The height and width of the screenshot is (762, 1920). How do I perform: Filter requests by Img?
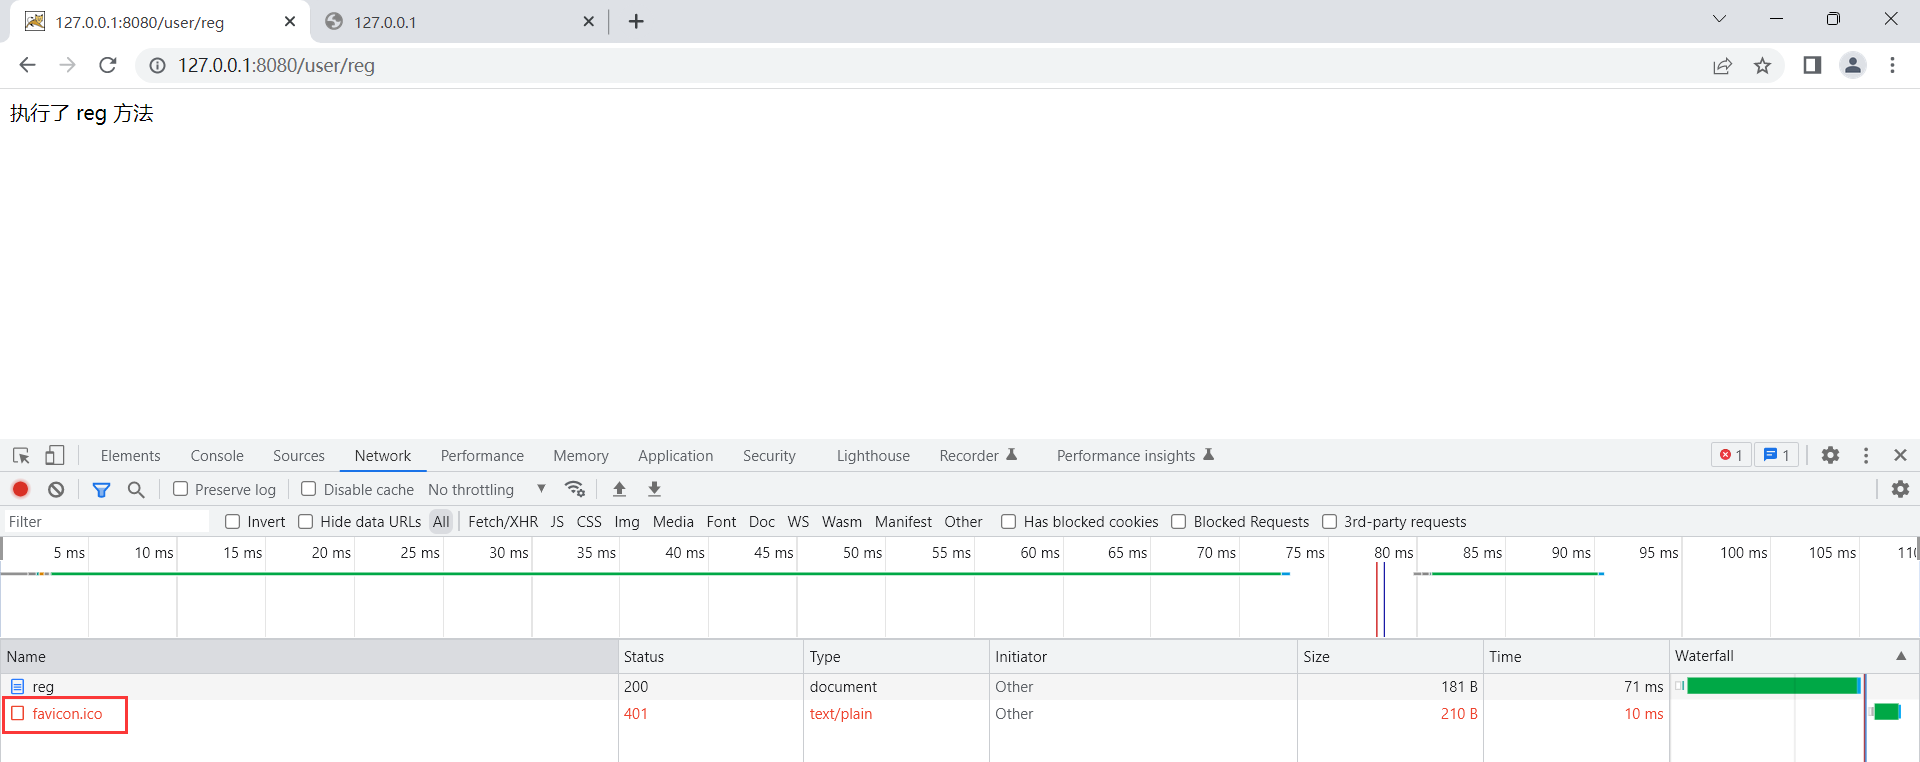627,521
